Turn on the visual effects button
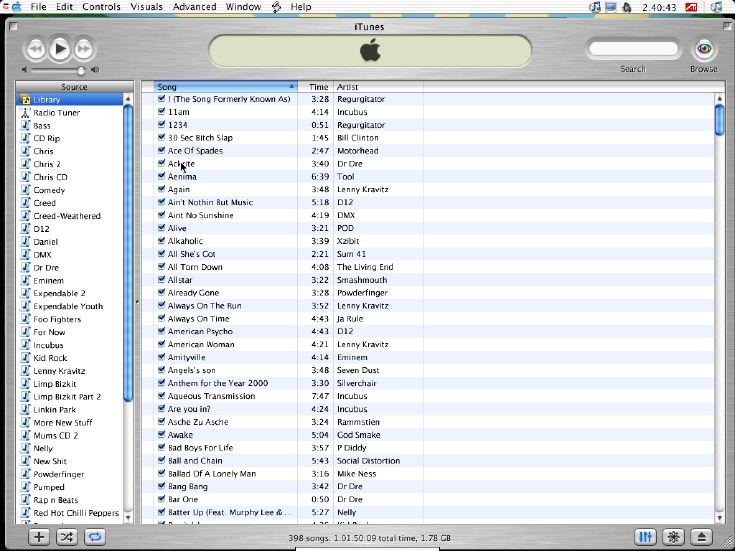The height and width of the screenshot is (551, 735). (674, 537)
